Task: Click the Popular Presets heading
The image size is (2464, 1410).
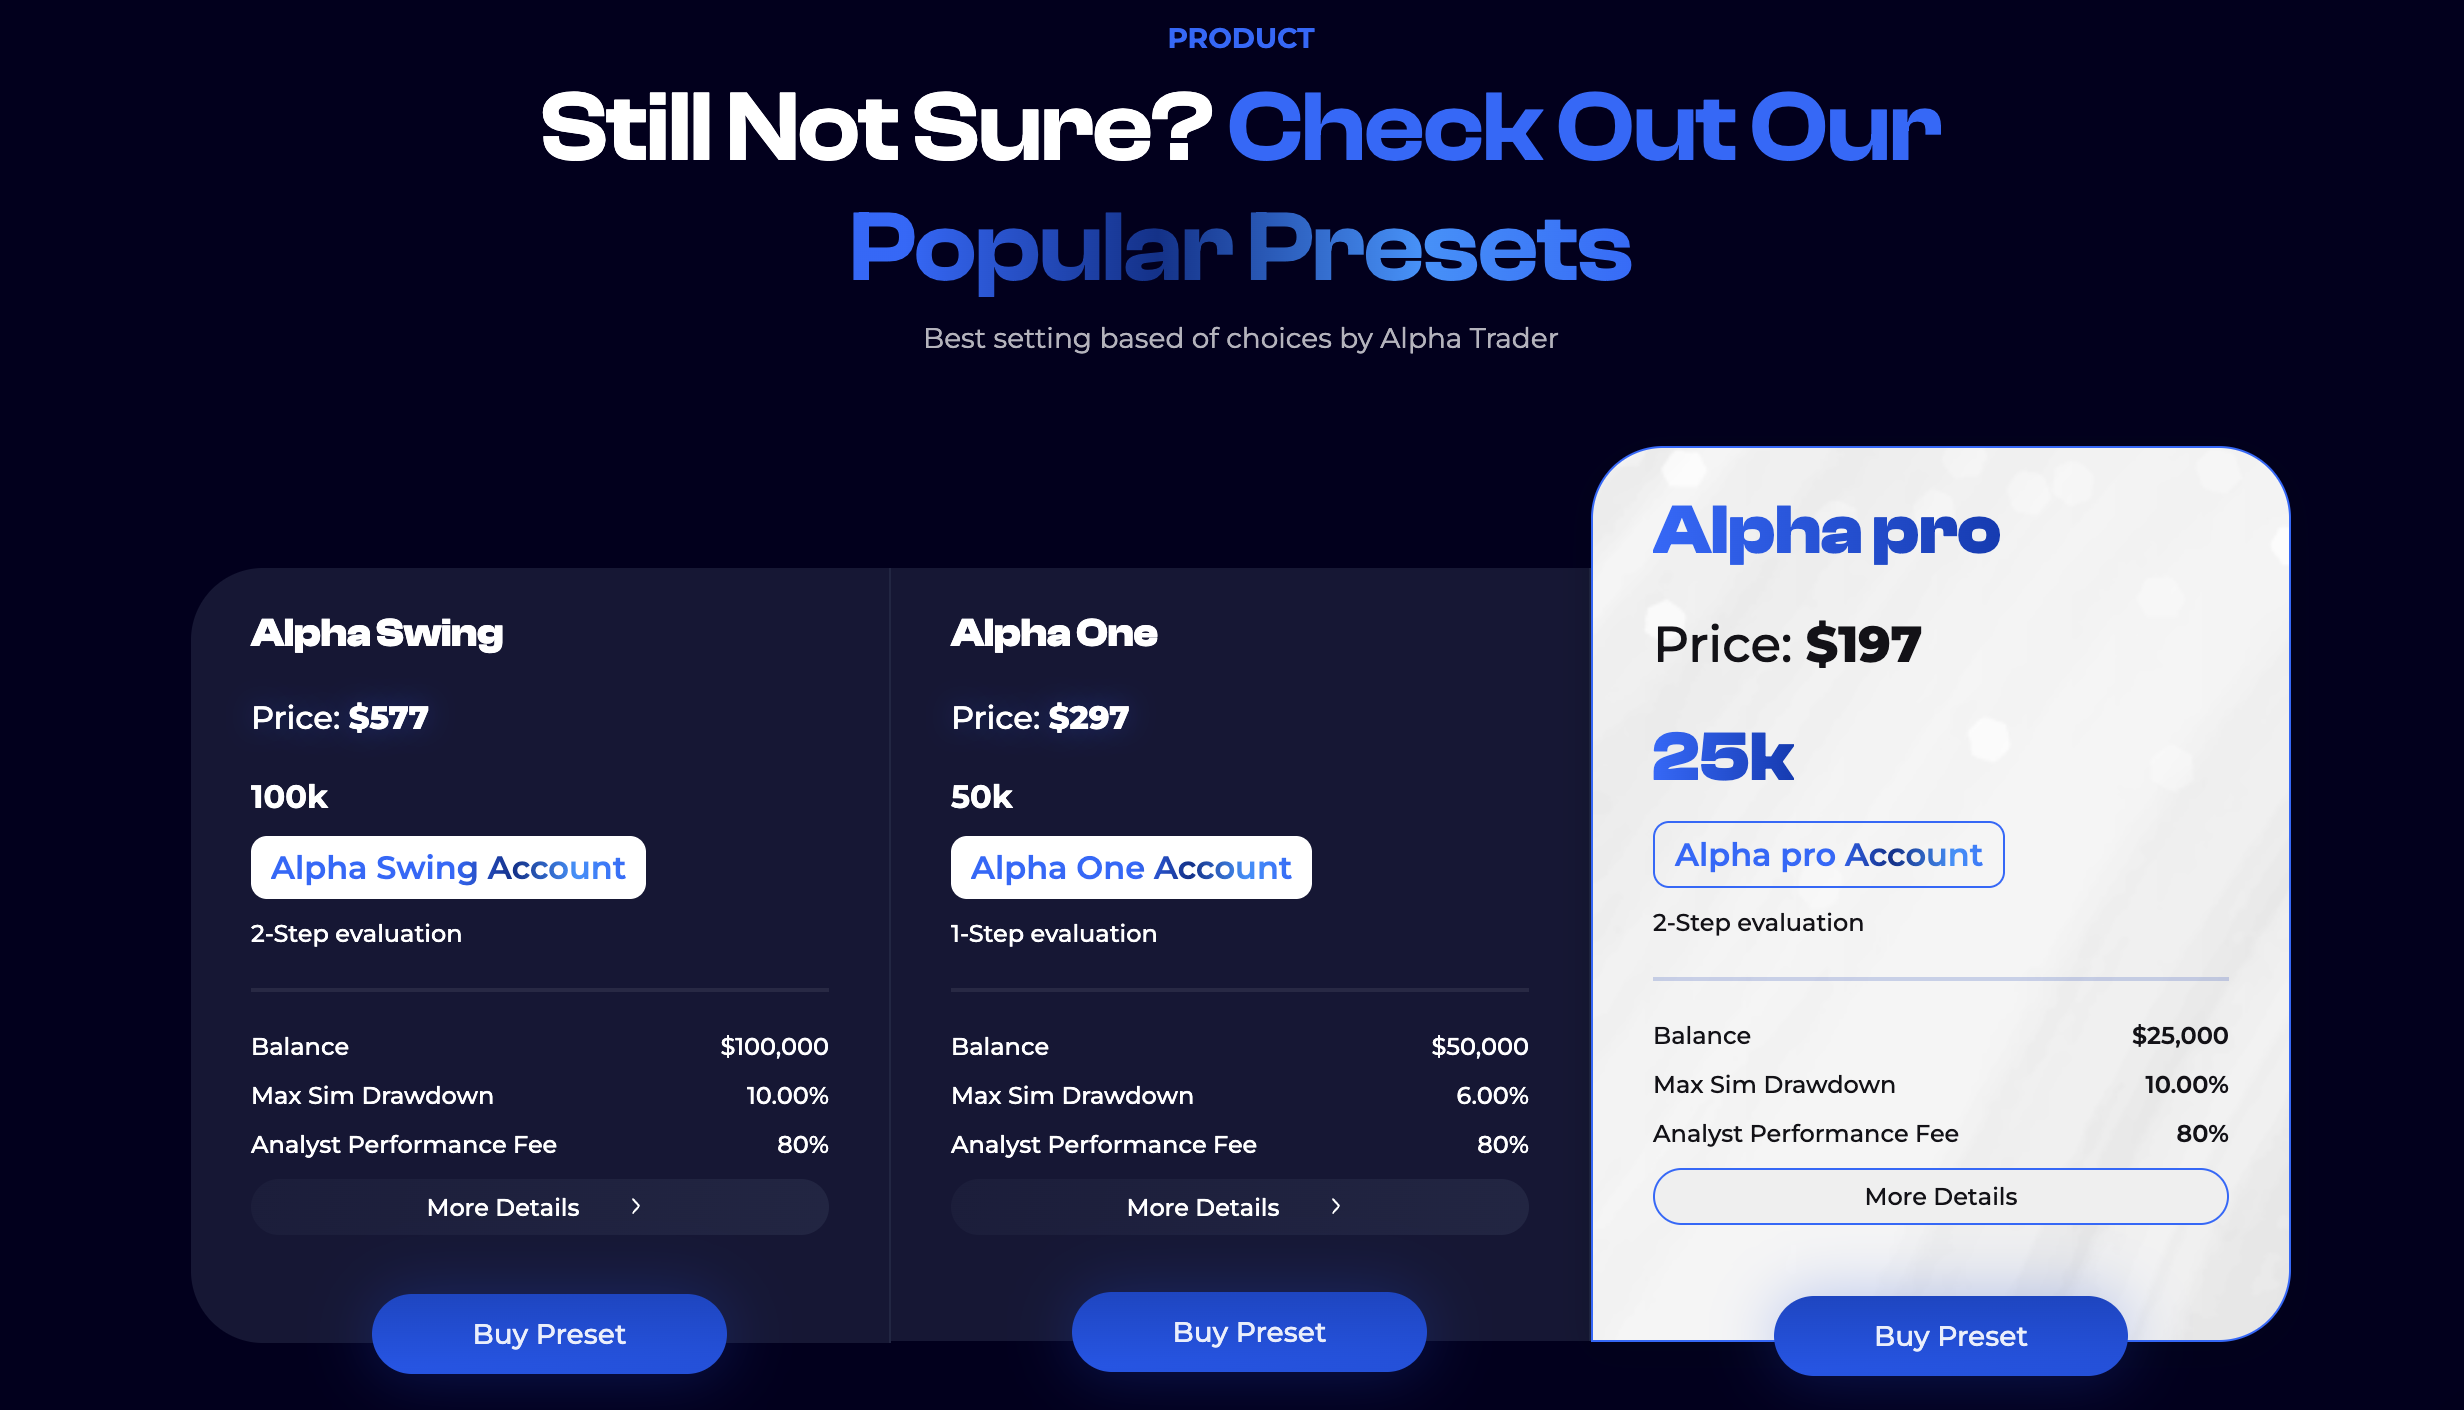Action: point(1239,247)
